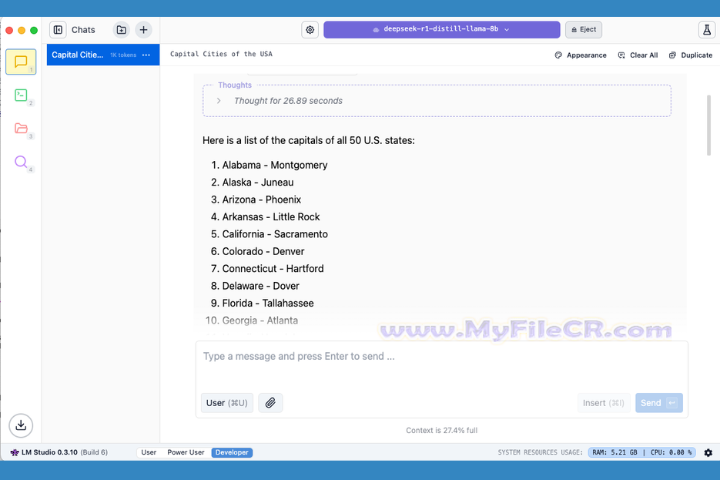Switch to Developer mode
The width and height of the screenshot is (720, 480).
(232, 452)
